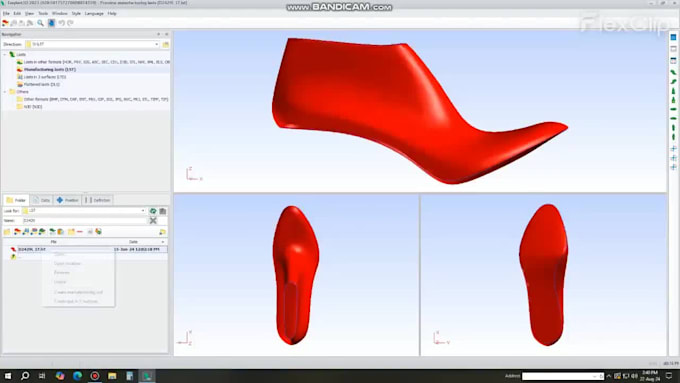The image size is (680, 383).
Task: Choose Create last in 3 surfaces context item
Action: click(x=76, y=301)
